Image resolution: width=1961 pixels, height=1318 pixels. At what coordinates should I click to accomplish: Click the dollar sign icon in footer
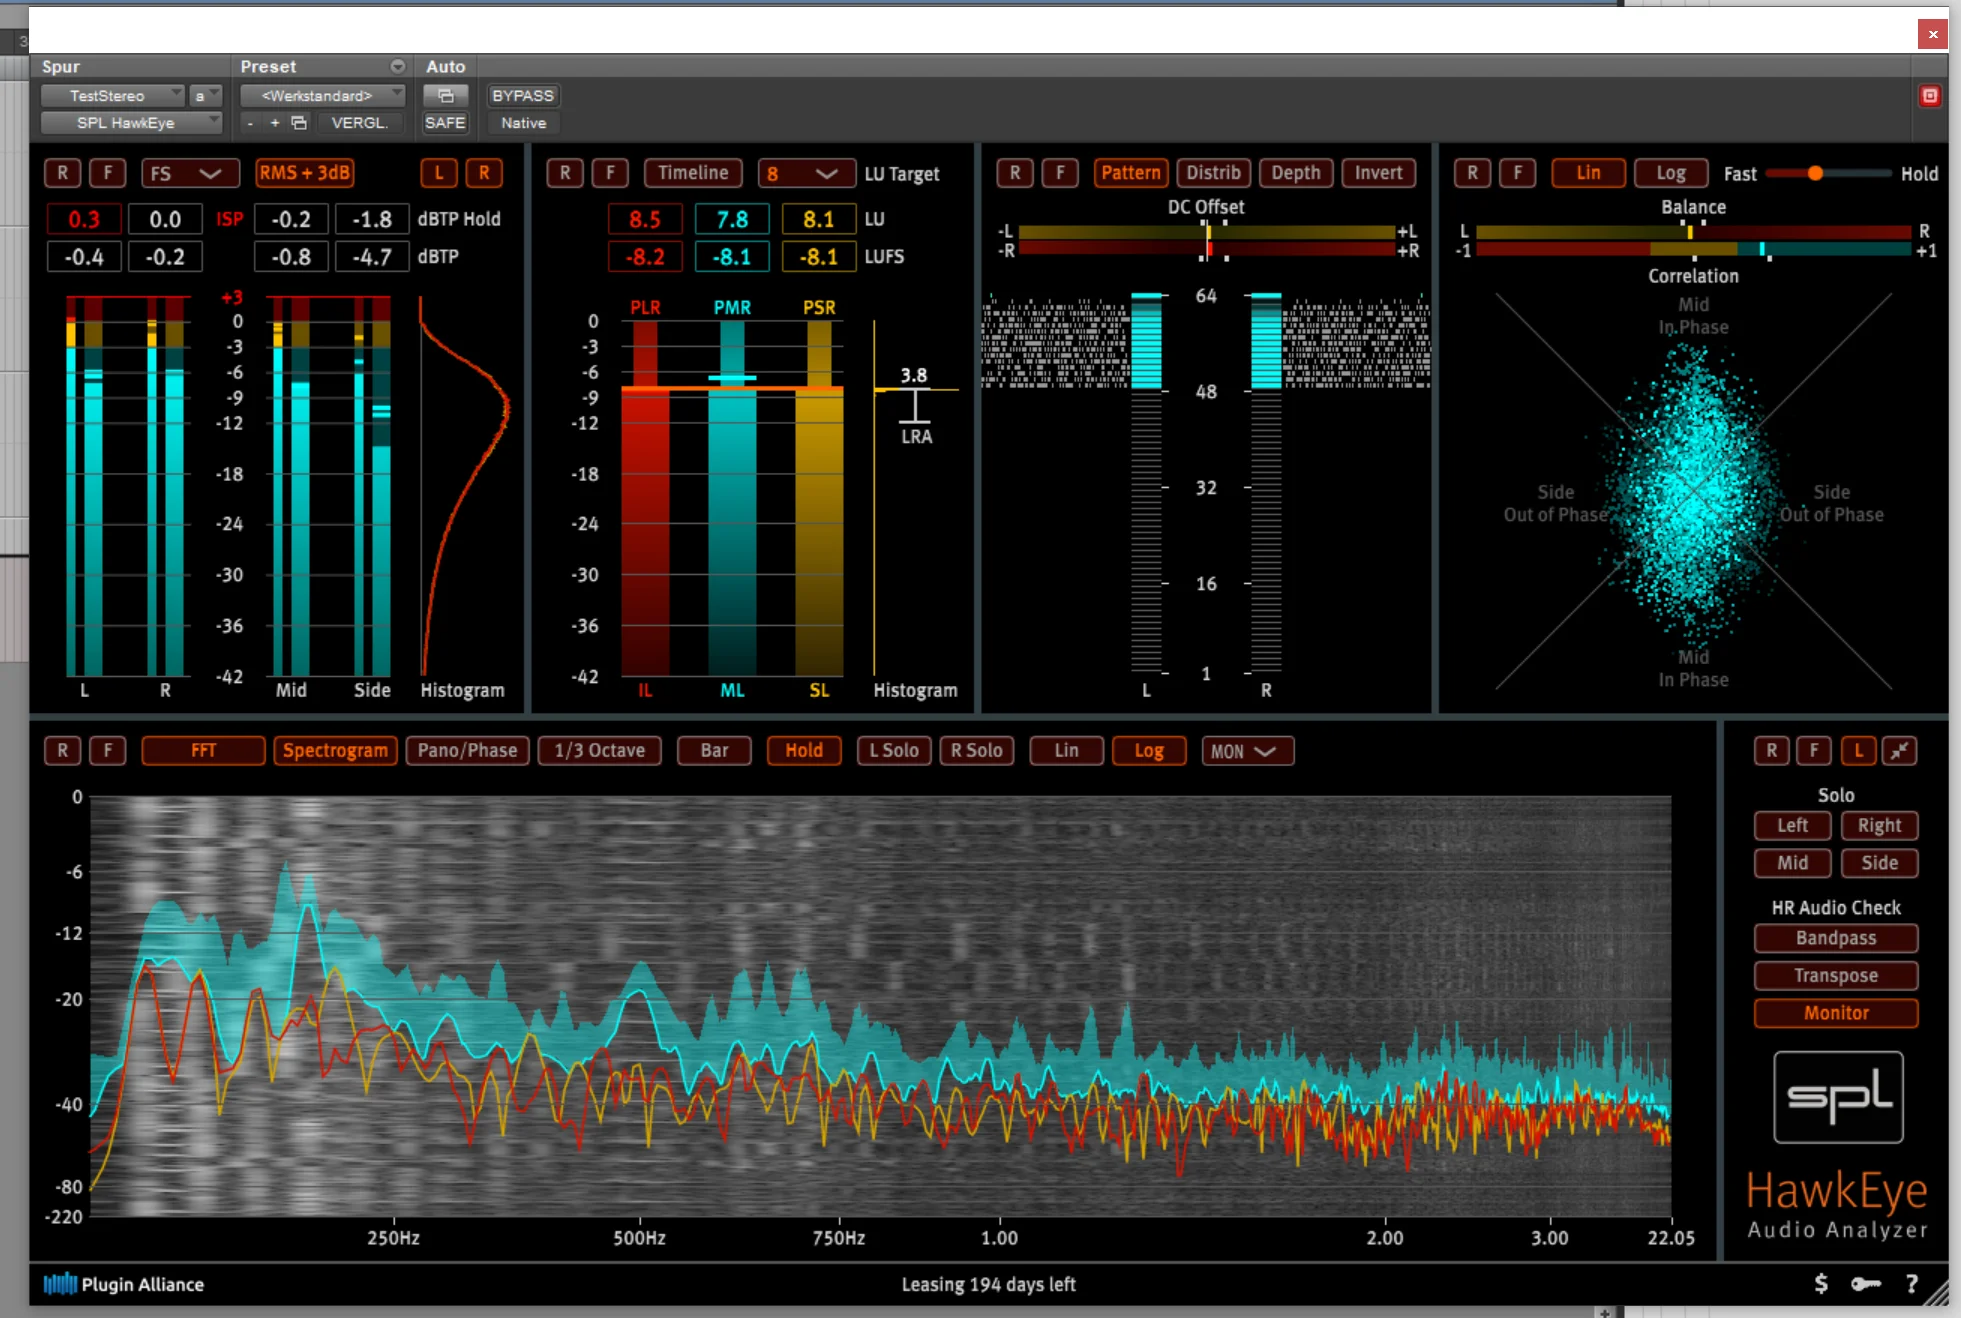pyautogui.click(x=1821, y=1284)
